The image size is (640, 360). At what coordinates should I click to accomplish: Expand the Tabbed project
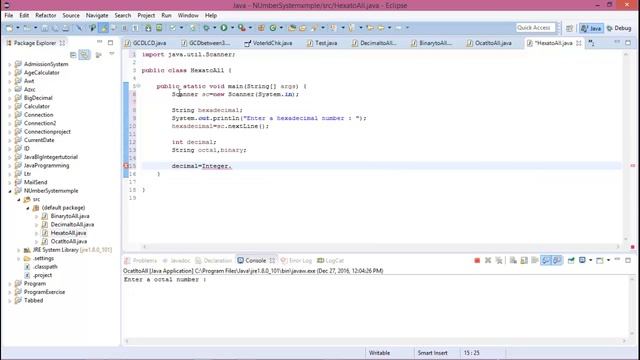click(10, 300)
